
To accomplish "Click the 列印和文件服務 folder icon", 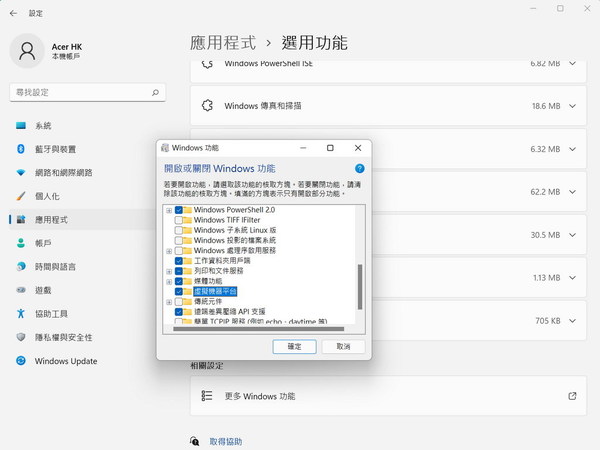I will click(x=188, y=271).
